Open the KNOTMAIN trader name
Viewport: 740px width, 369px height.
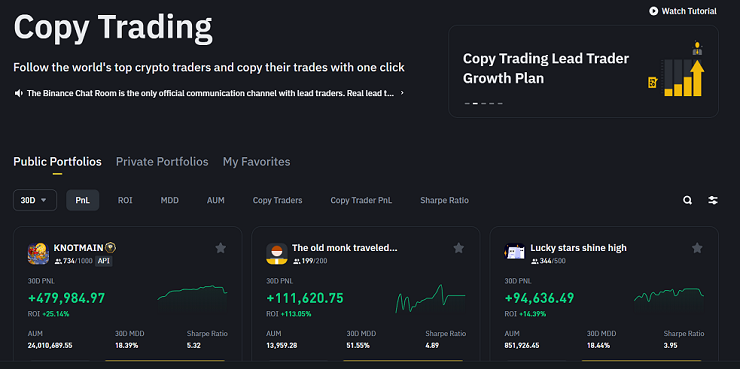(x=78, y=248)
